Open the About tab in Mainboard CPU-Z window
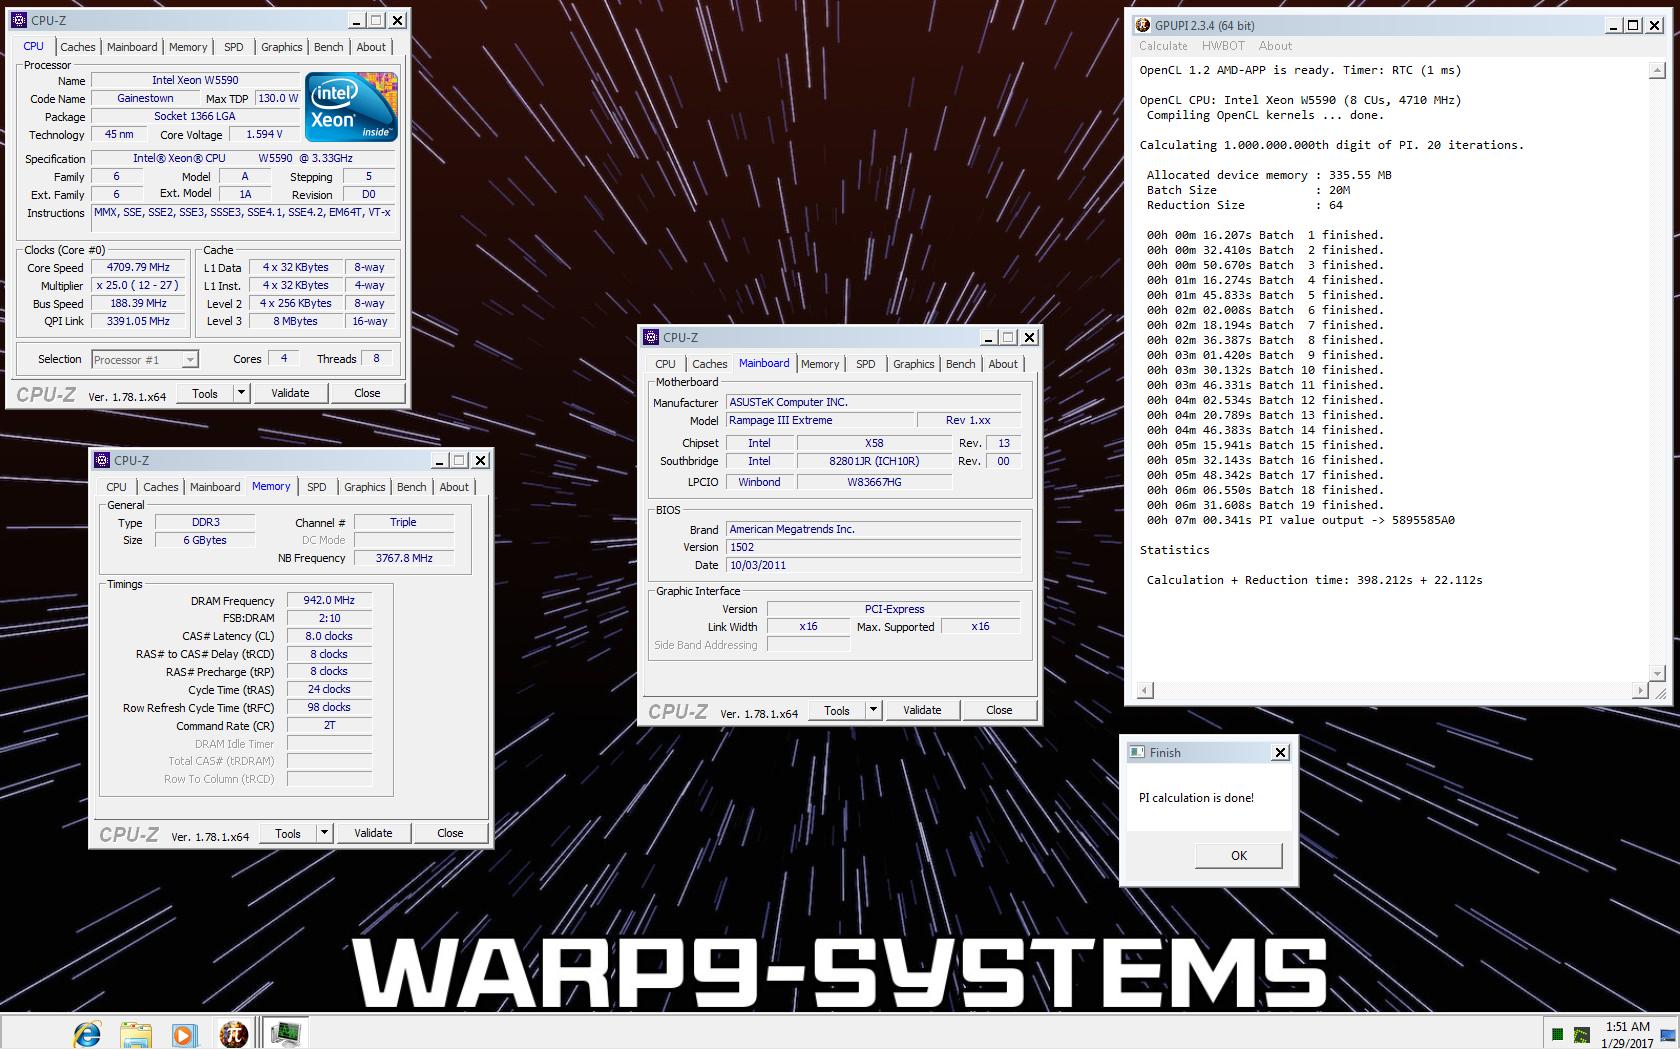The image size is (1680, 1050). pyautogui.click(x=1003, y=364)
